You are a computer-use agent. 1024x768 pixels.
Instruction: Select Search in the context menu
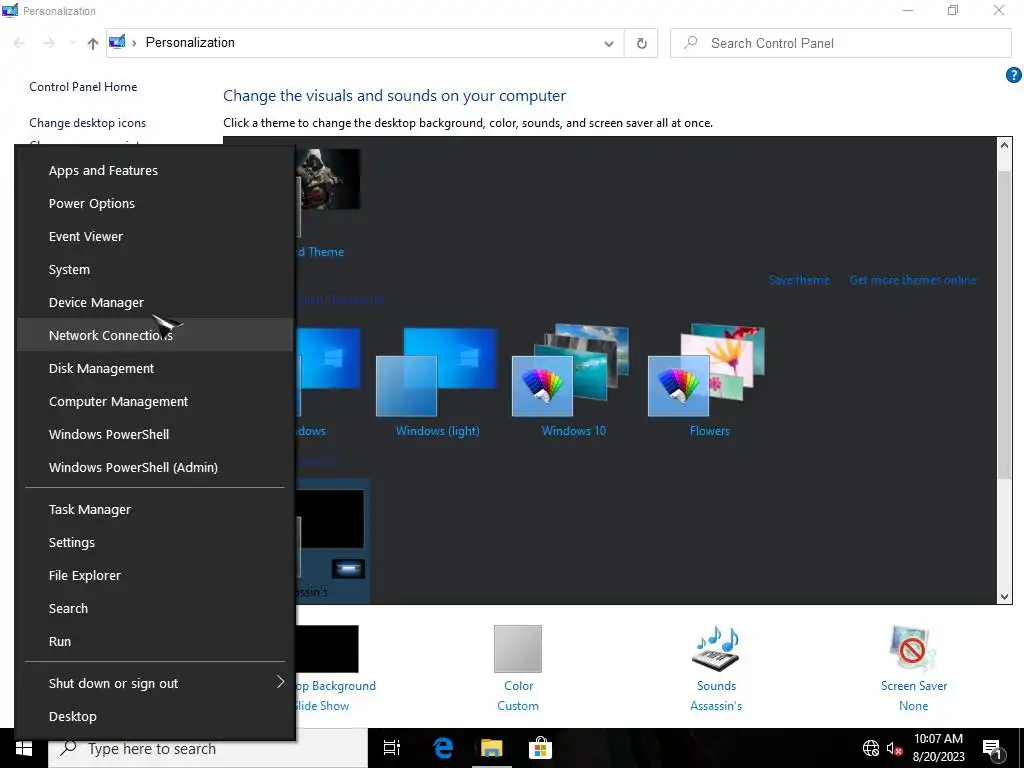pos(155,608)
